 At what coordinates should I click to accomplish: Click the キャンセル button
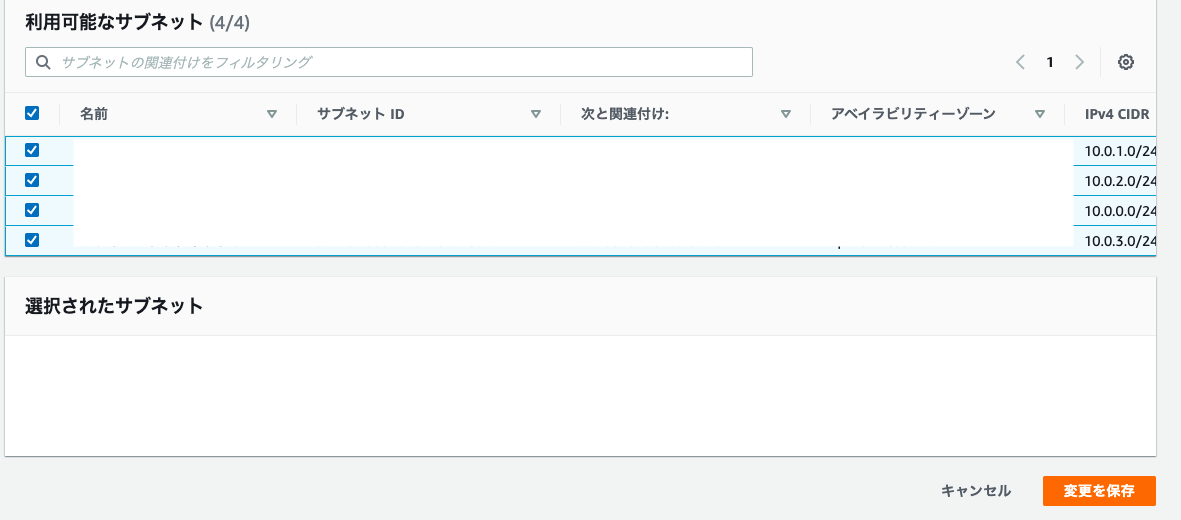point(975,491)
